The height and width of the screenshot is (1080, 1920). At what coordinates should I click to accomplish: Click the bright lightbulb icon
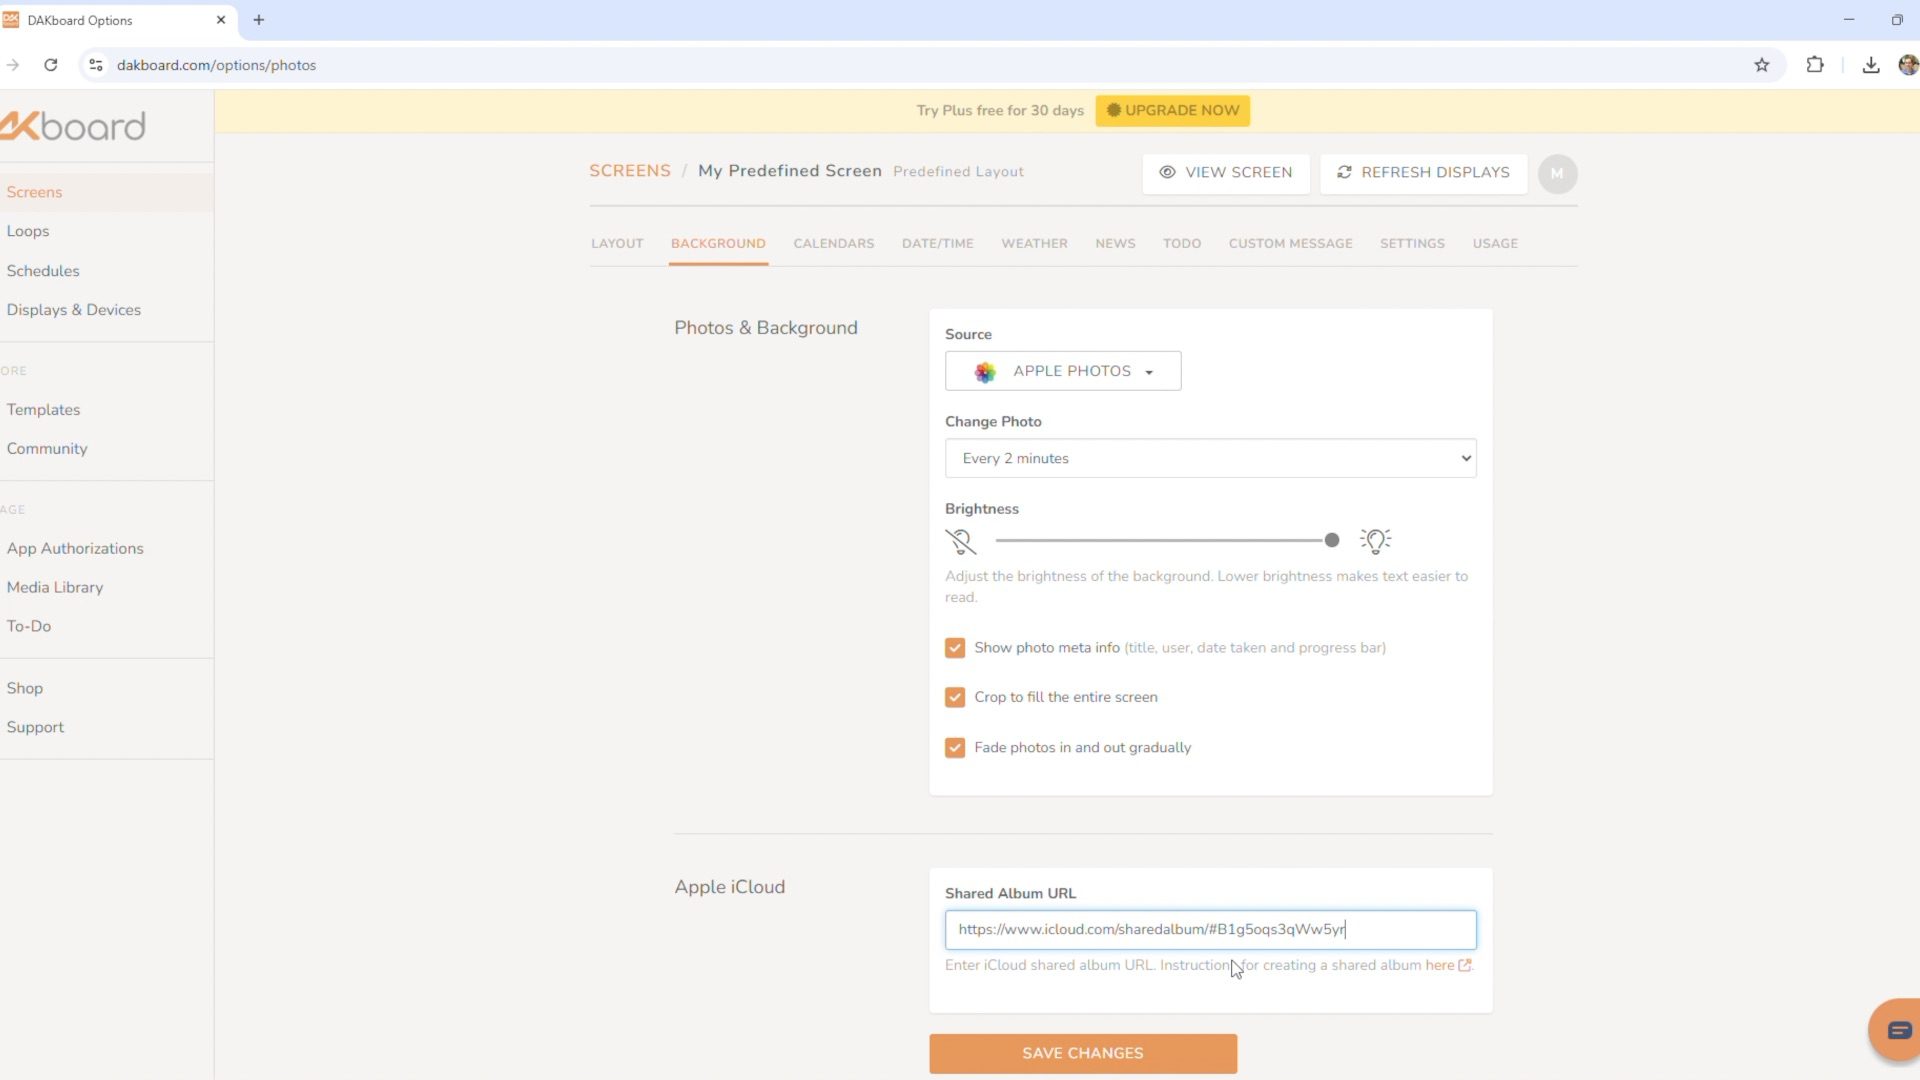[1375, 541]
